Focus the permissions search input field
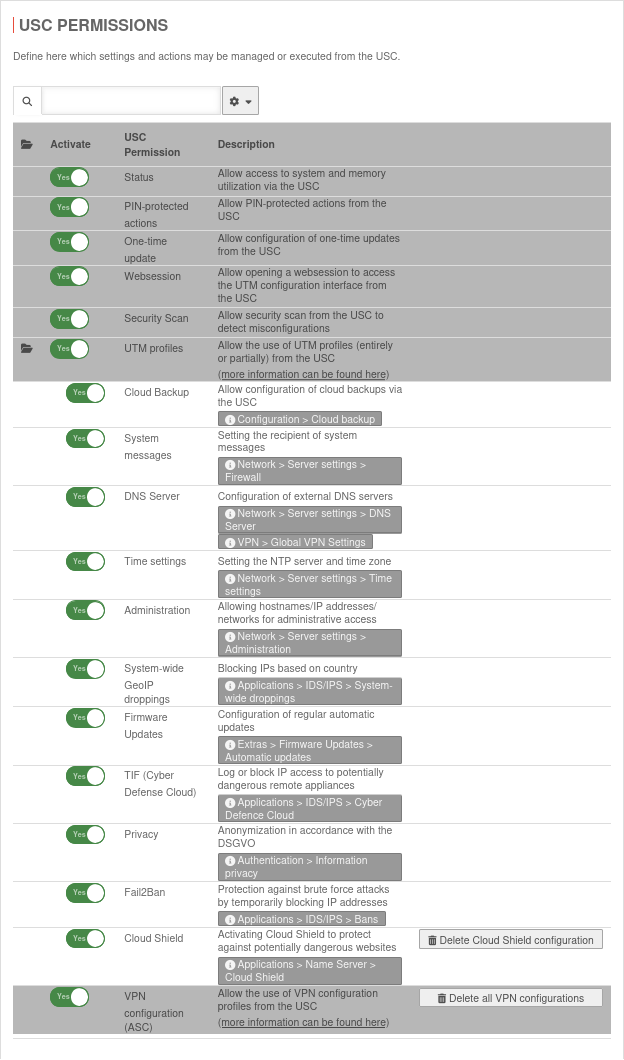The width and height of the screenshot is (624, 1060). tap(130, 101)
